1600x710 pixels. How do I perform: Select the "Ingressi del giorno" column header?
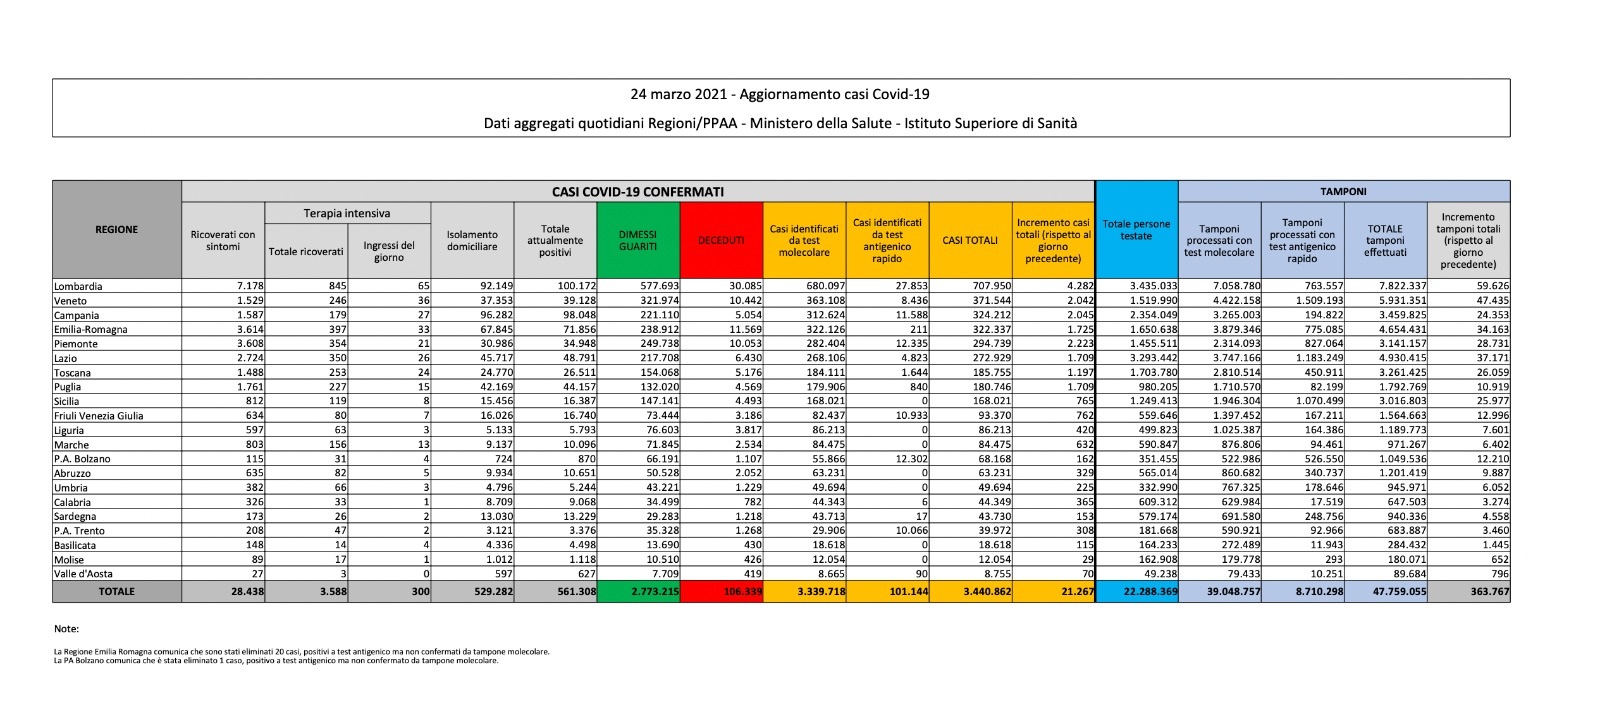pos(389,251)
